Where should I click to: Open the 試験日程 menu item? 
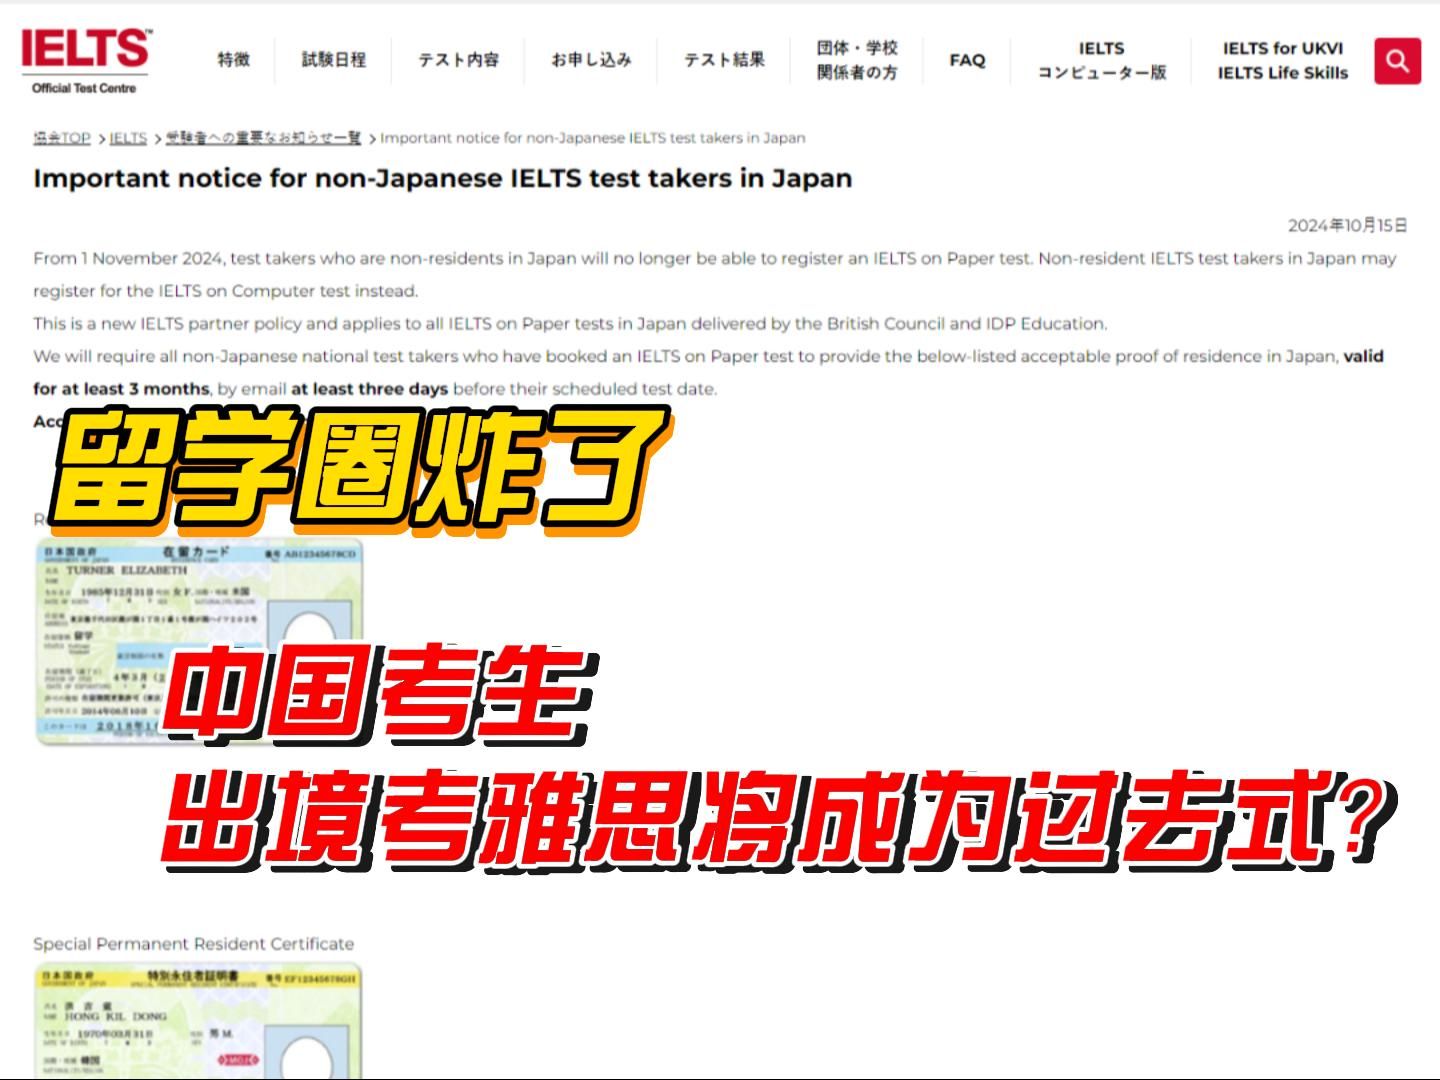[334, 60]
